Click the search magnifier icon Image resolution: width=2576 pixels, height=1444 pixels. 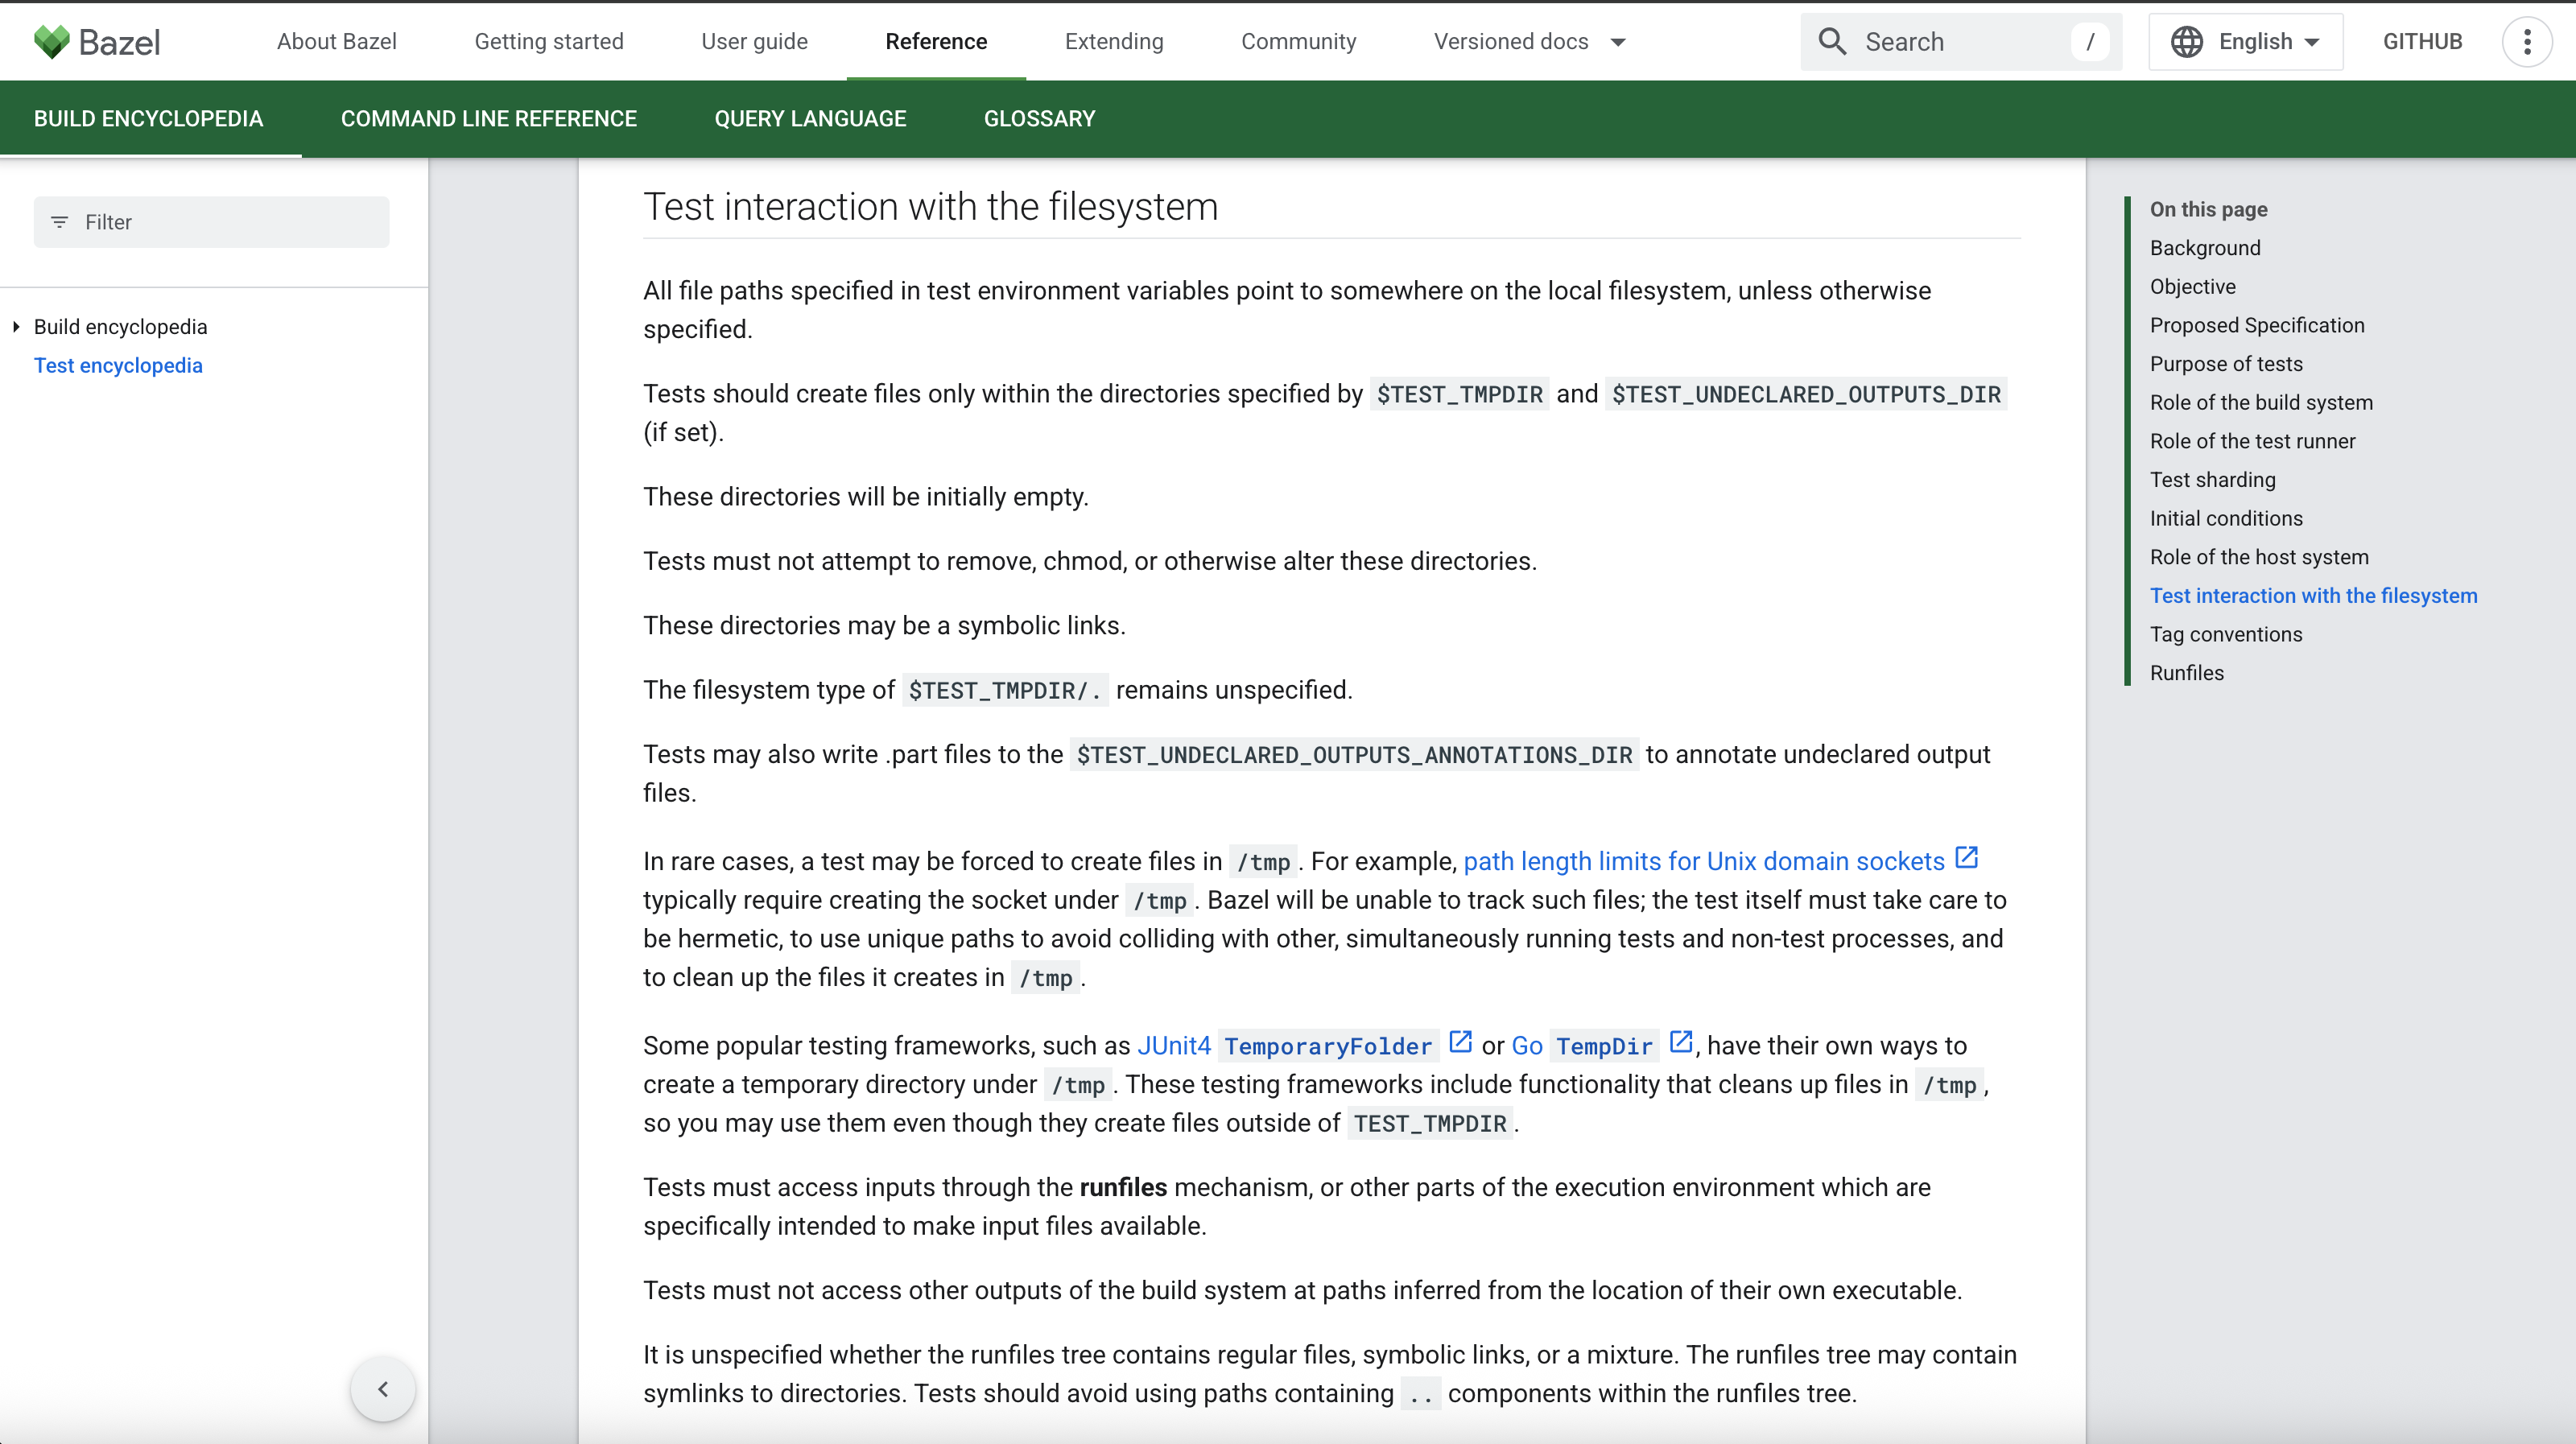point(1832,41)
